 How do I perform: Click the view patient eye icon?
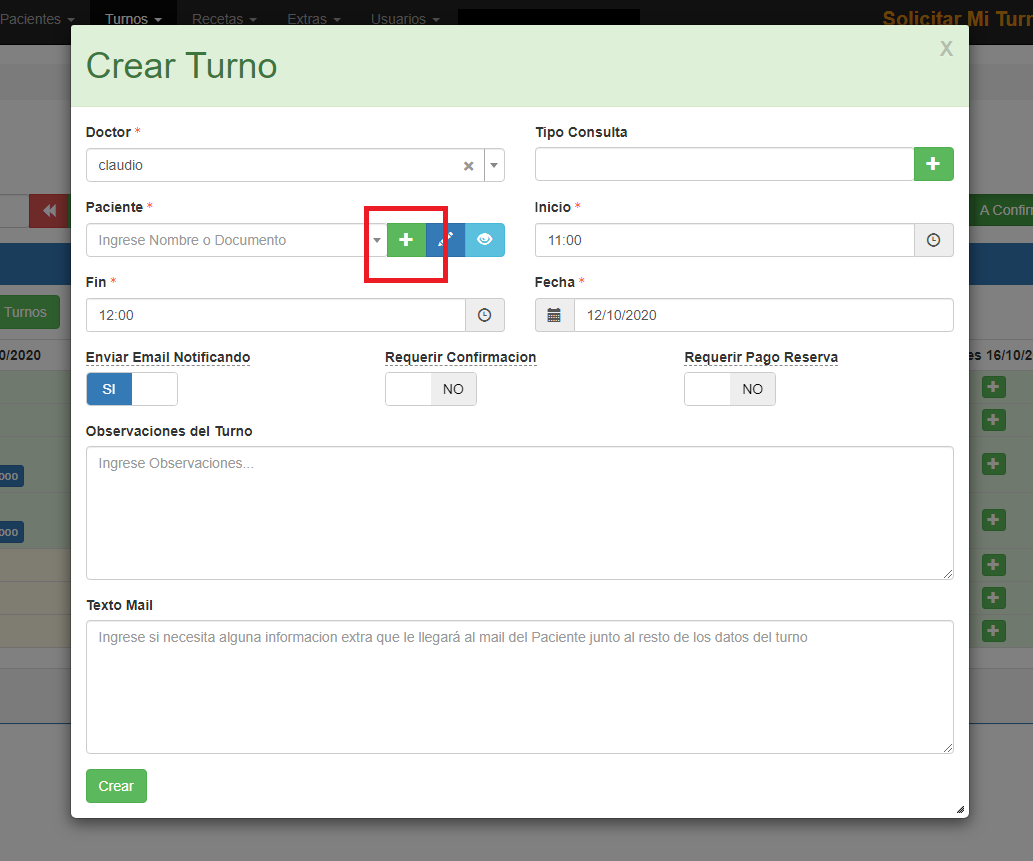coord(485,240)
